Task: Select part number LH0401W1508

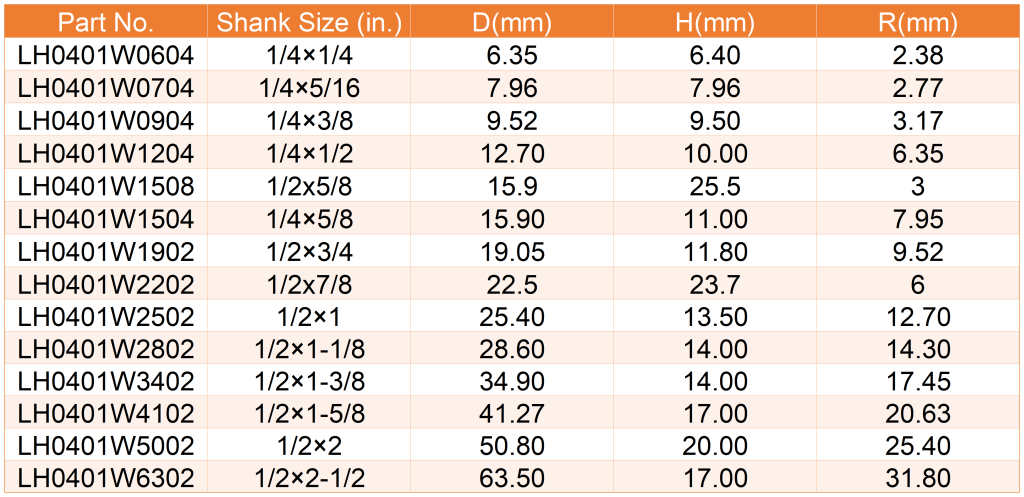Action: [105, 185]
